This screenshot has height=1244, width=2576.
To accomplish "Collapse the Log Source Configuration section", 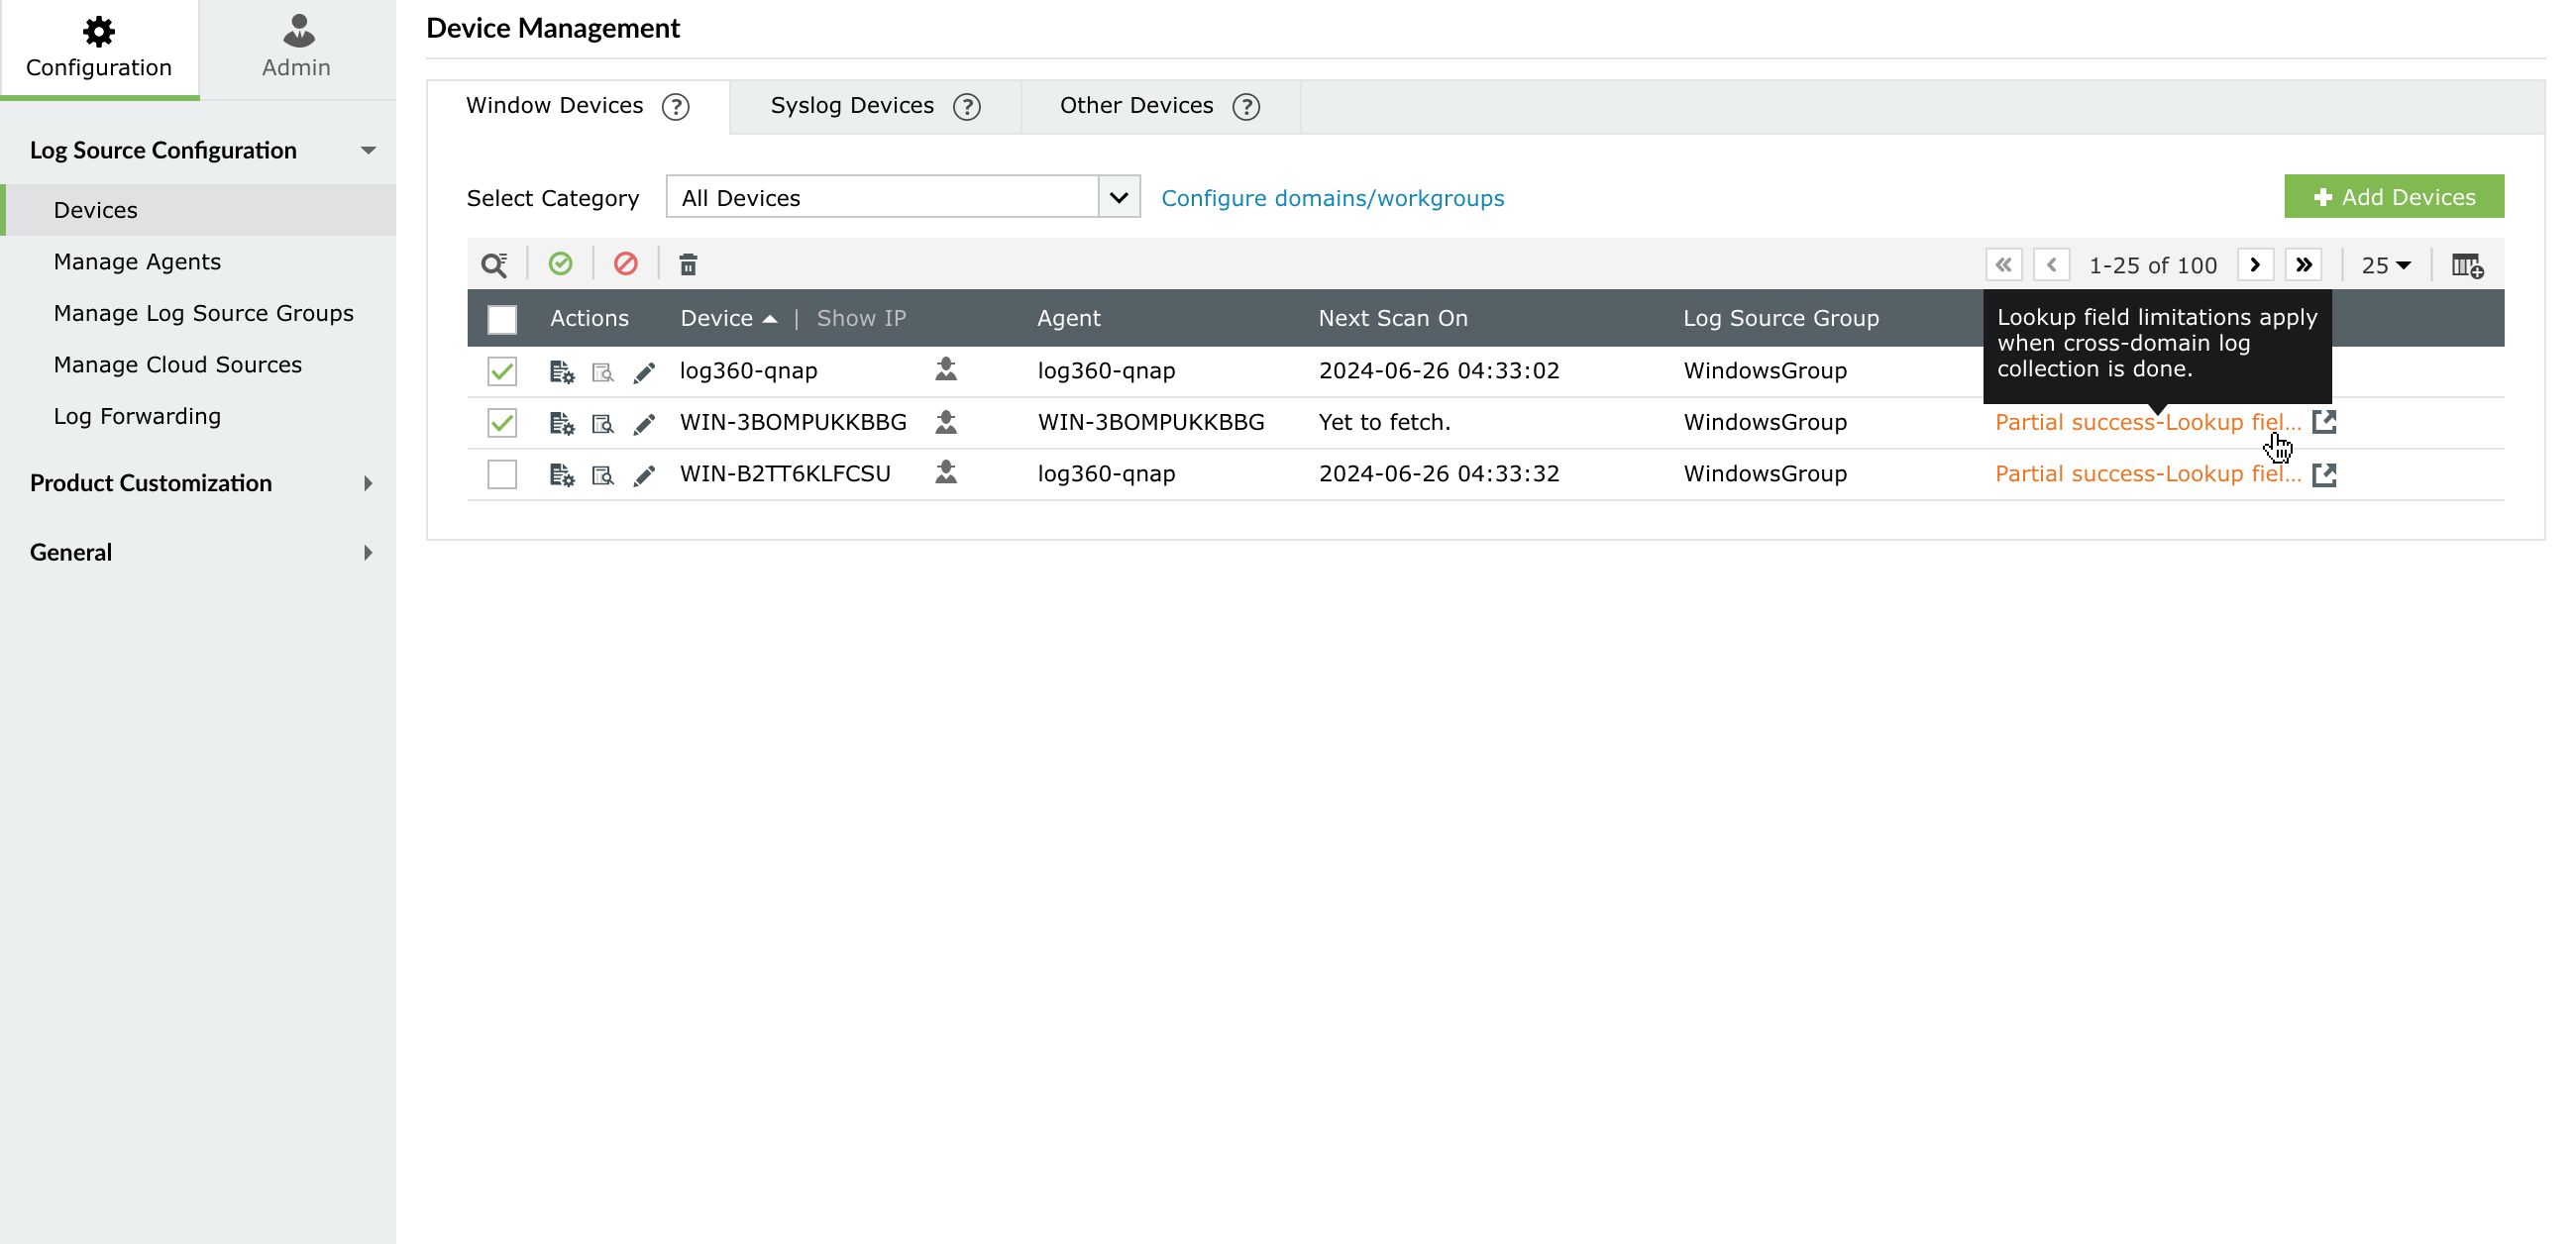I will click(x=368, y=149).
